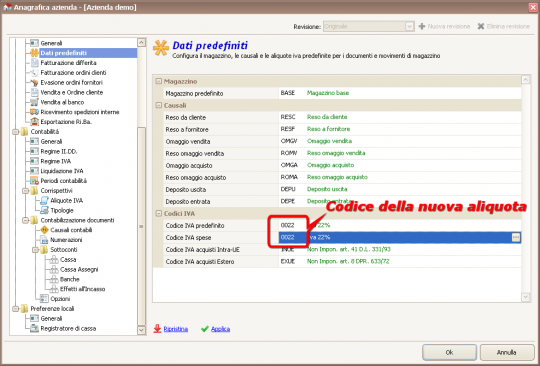Click the Dati predefiniti star icon in tree
The height and width of the screenshot is (366, 540).
point(34,53)
